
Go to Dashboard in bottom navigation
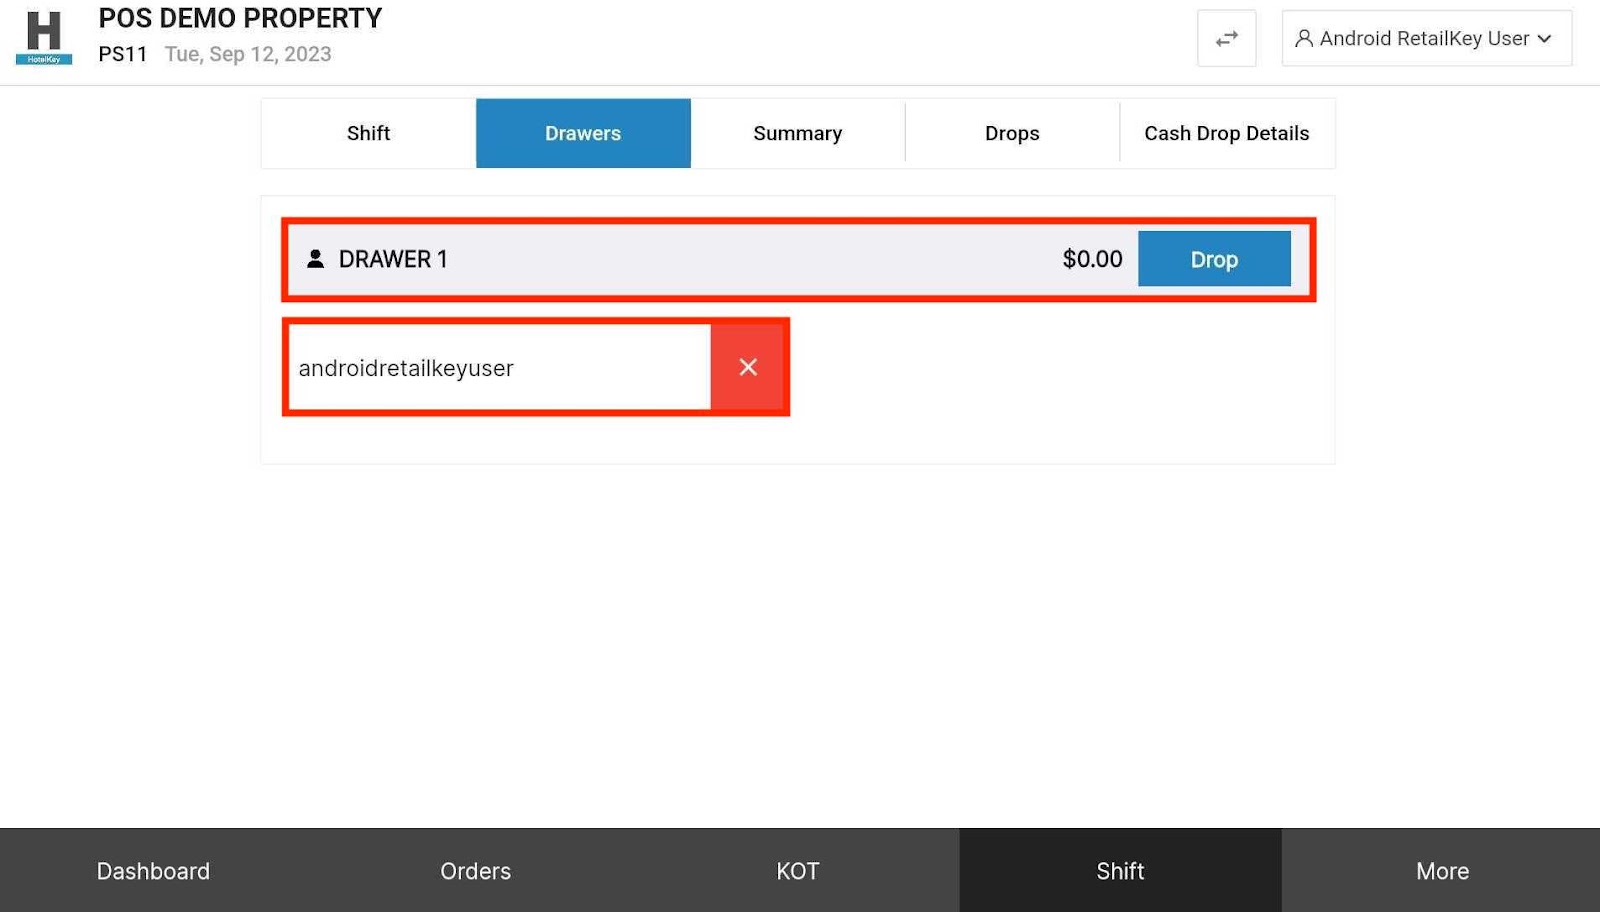pyautogui.click(x=153, y=871)
